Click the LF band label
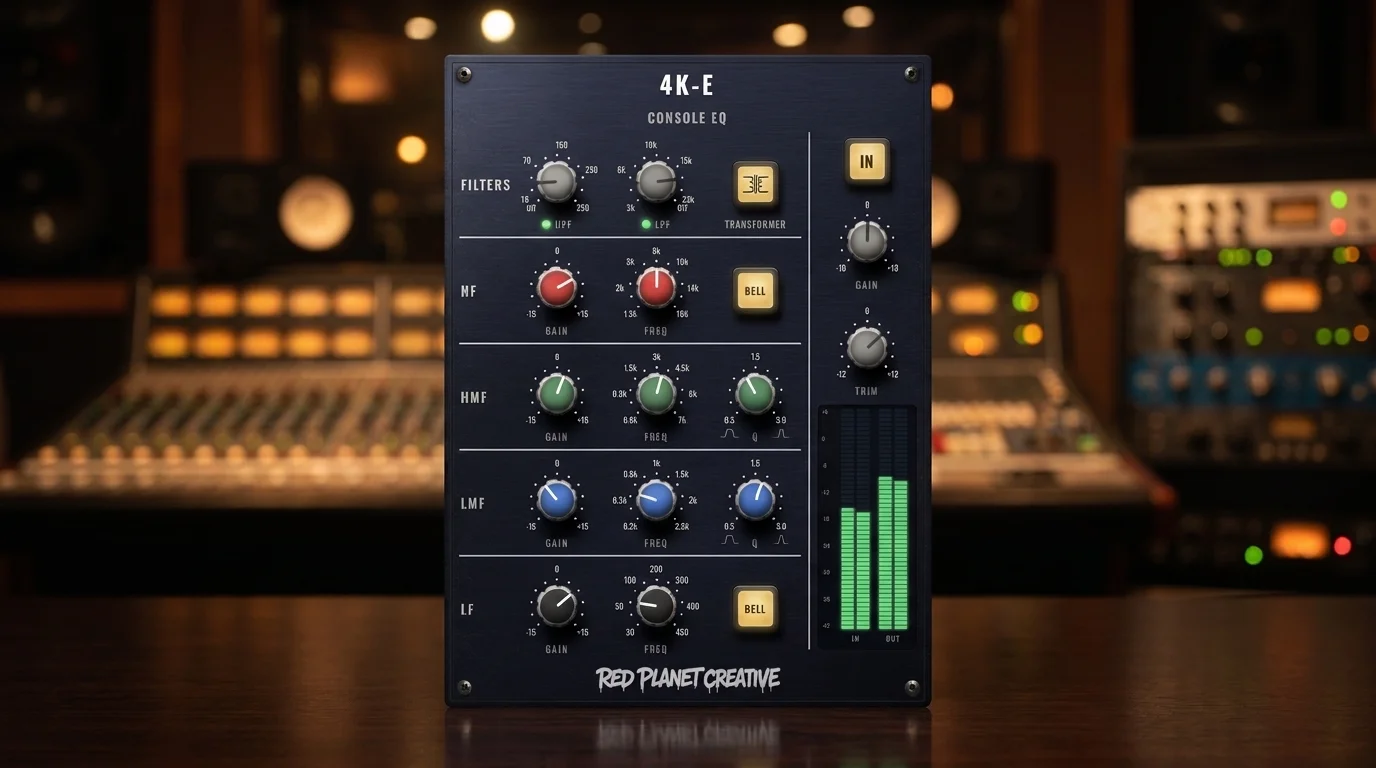The height and width of the screenshot is (768, 1376). click(x=467, y=609)
